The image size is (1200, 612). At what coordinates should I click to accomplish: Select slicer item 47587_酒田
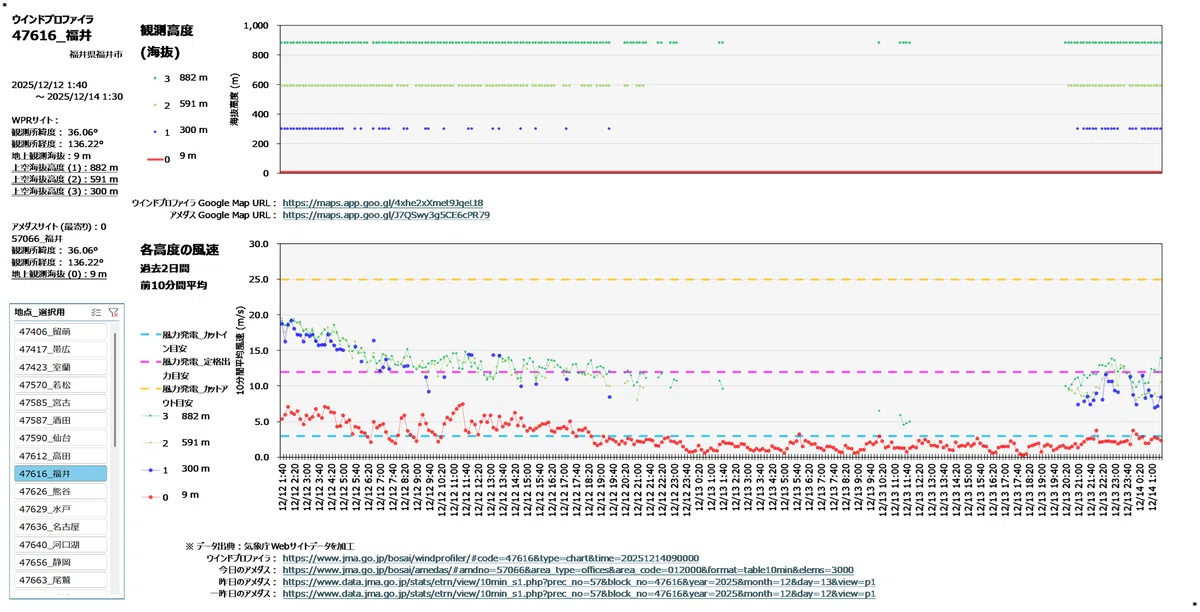pos(60,420)
